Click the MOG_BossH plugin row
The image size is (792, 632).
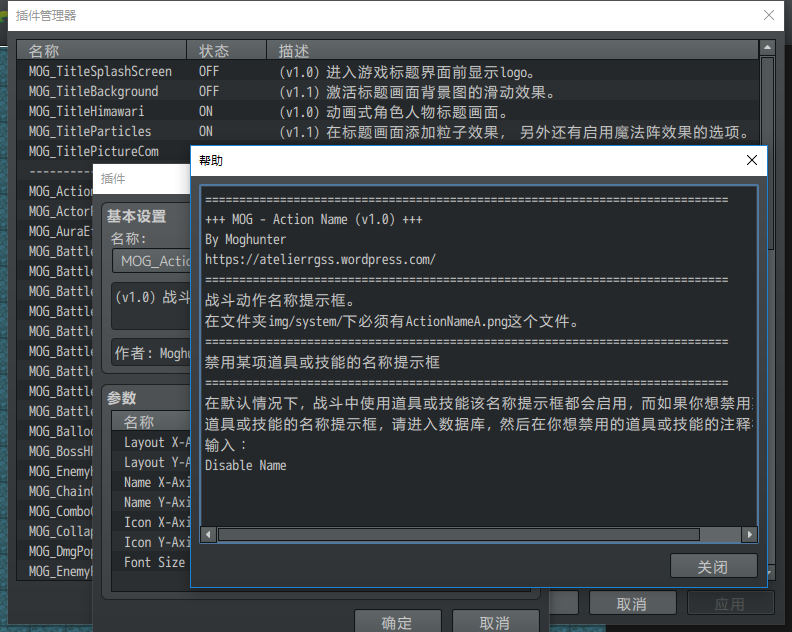[x=55, y=451]
